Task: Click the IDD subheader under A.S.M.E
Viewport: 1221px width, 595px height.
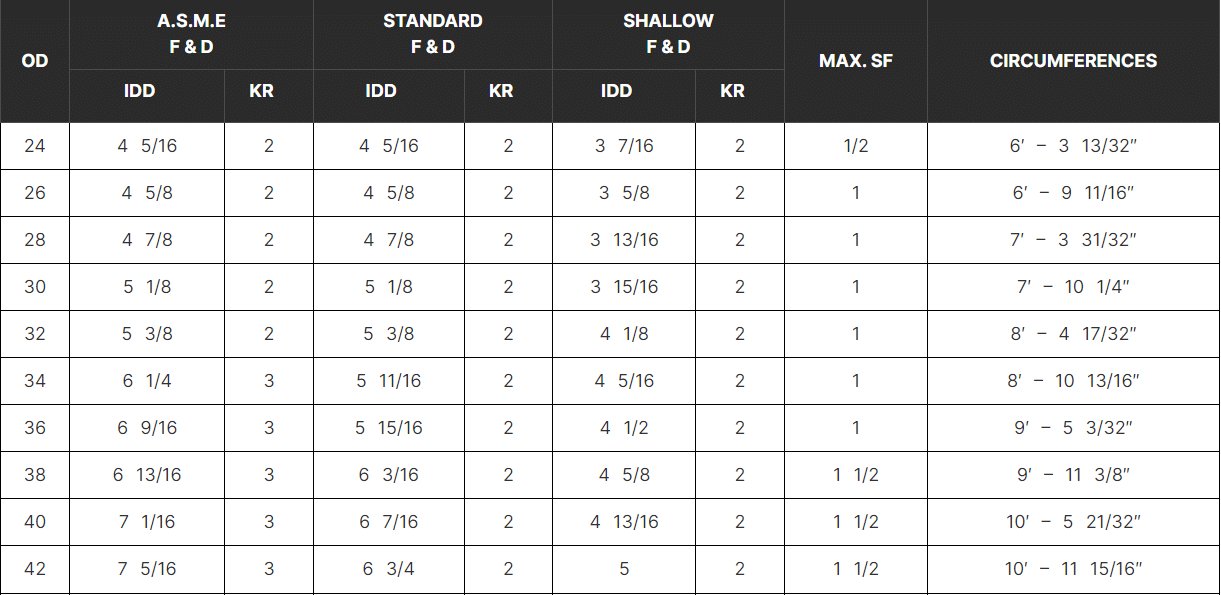Action: coord(139,91)
